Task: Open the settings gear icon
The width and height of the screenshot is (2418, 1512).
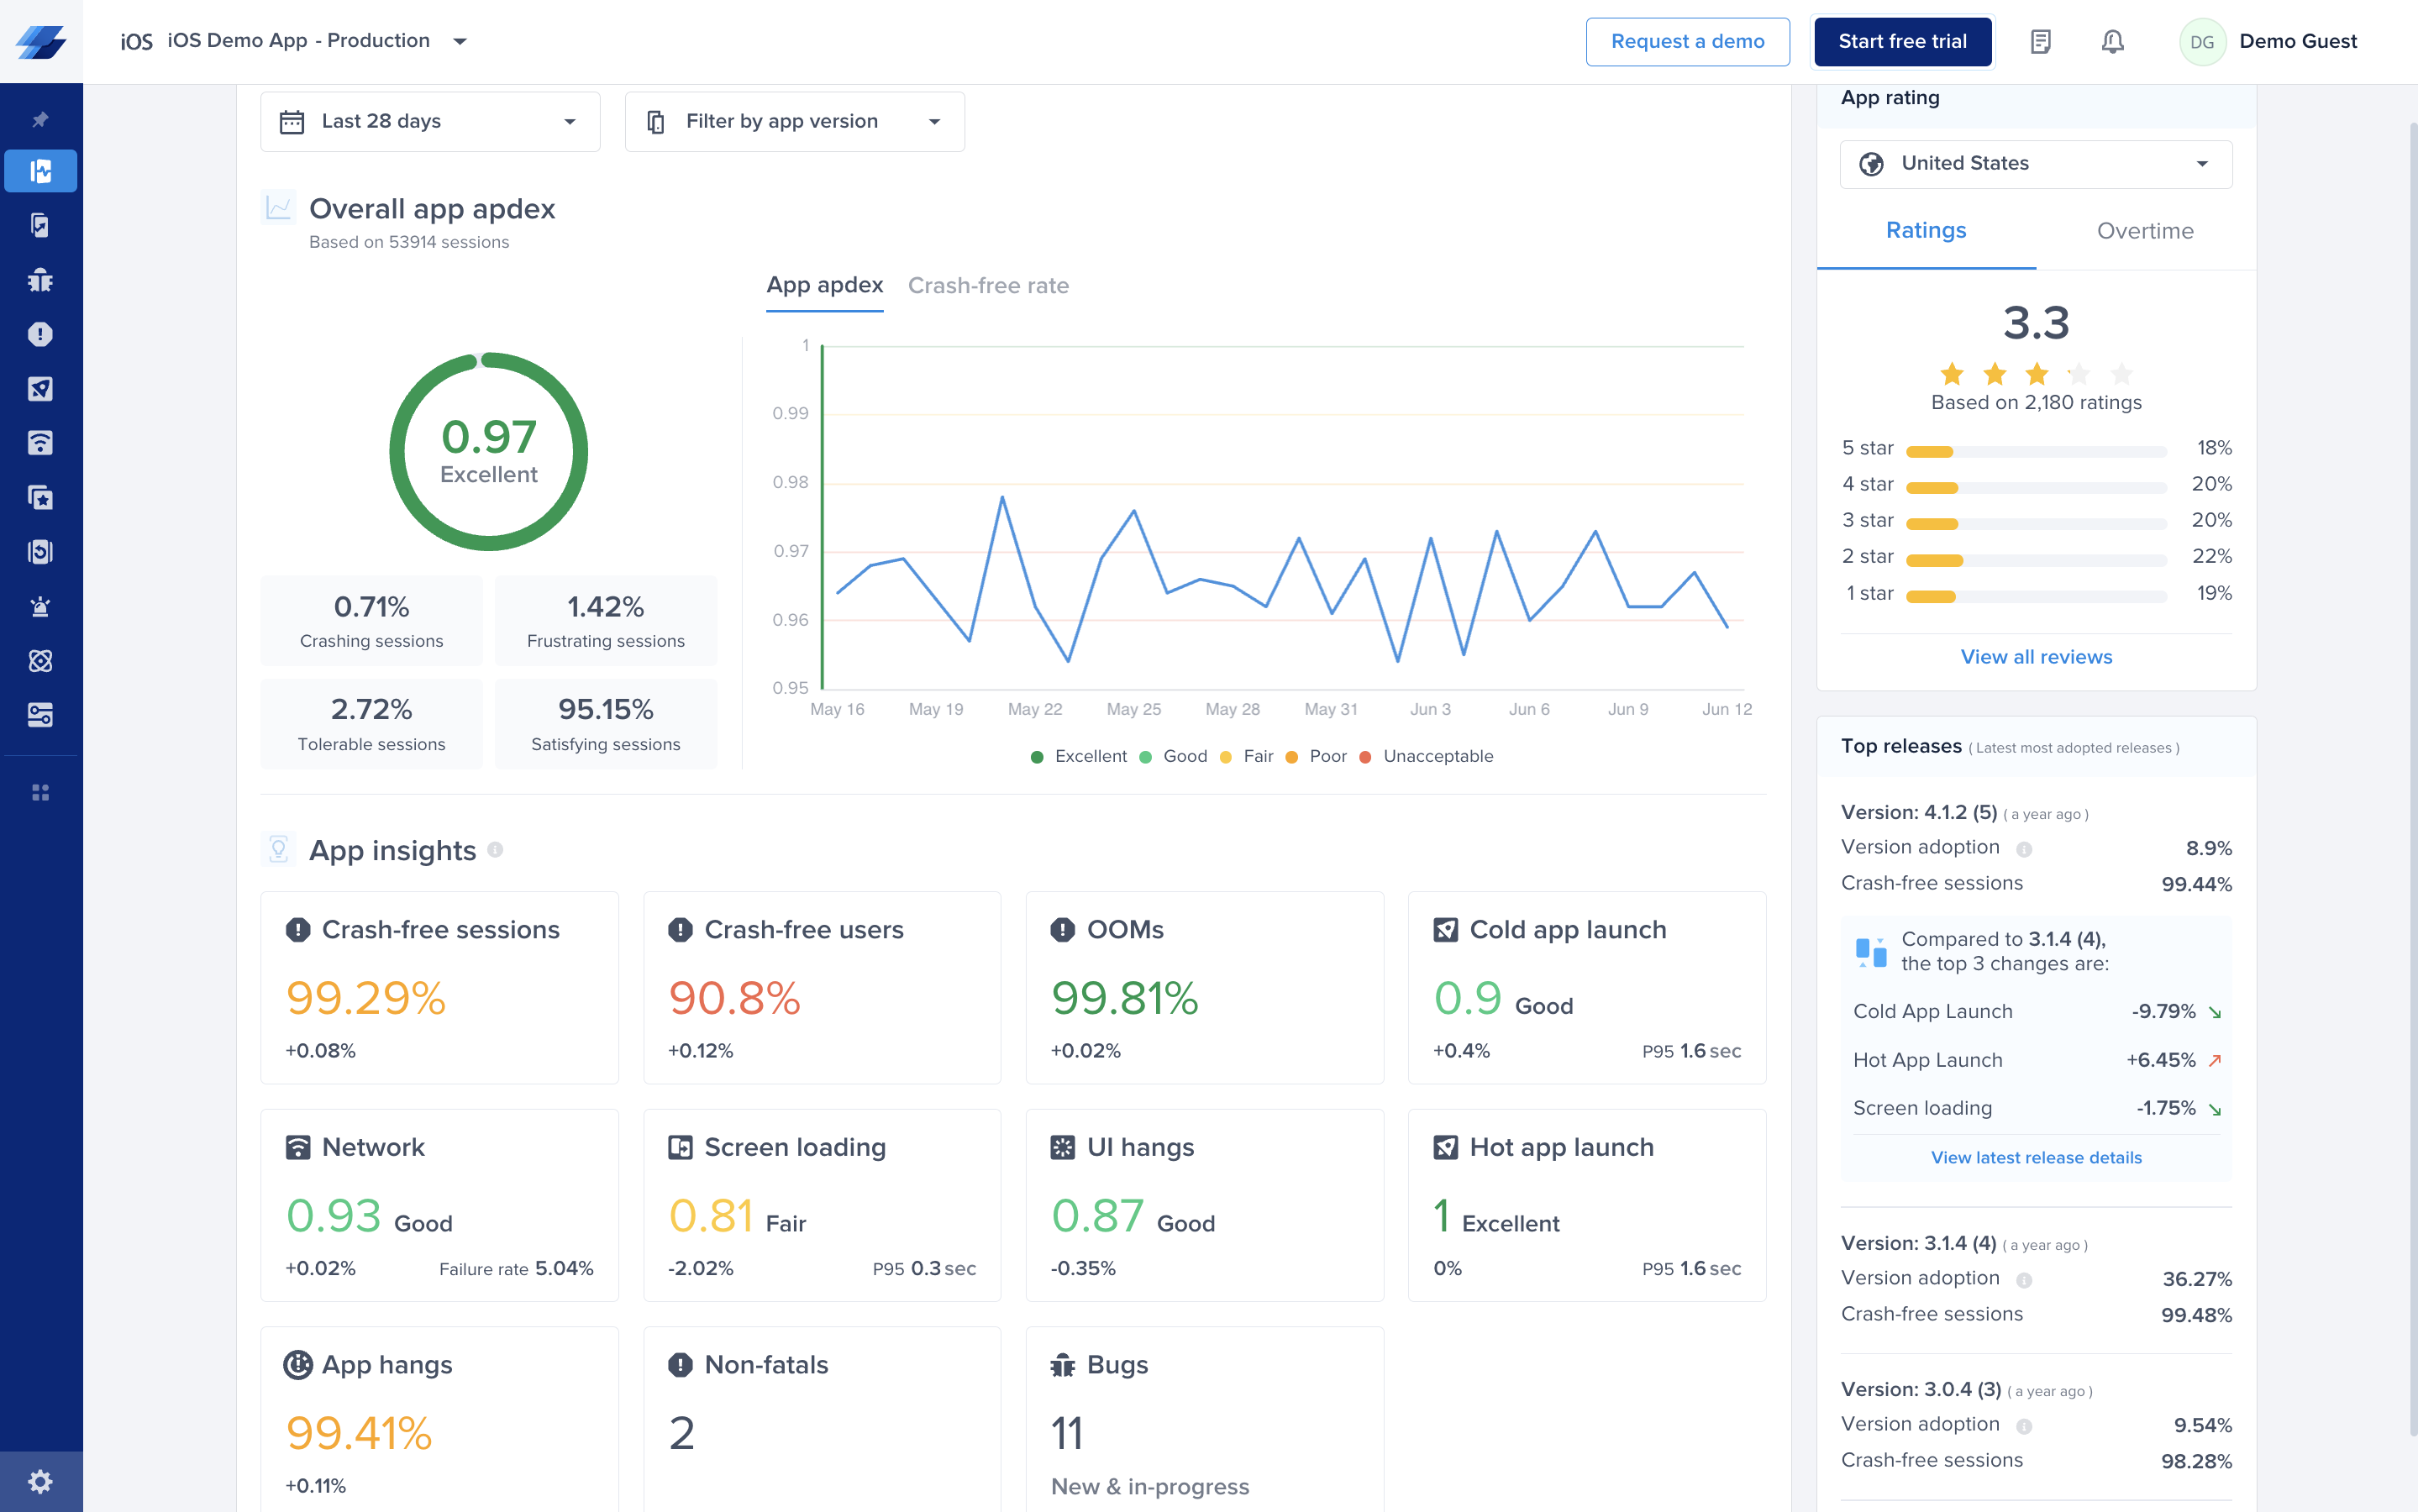Action: coord(40,1481)
